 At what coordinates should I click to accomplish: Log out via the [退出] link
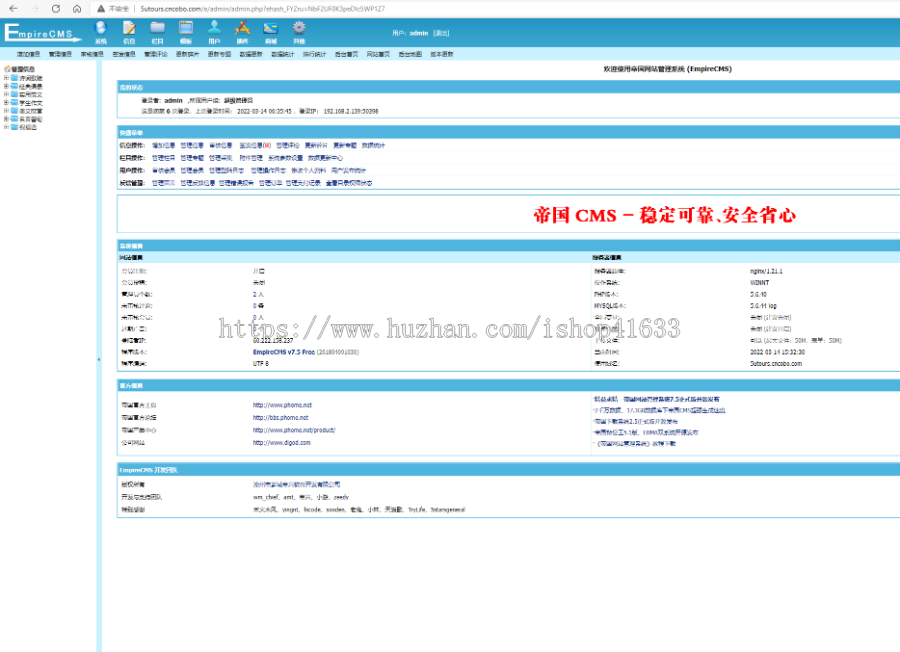tap(441, 33)
